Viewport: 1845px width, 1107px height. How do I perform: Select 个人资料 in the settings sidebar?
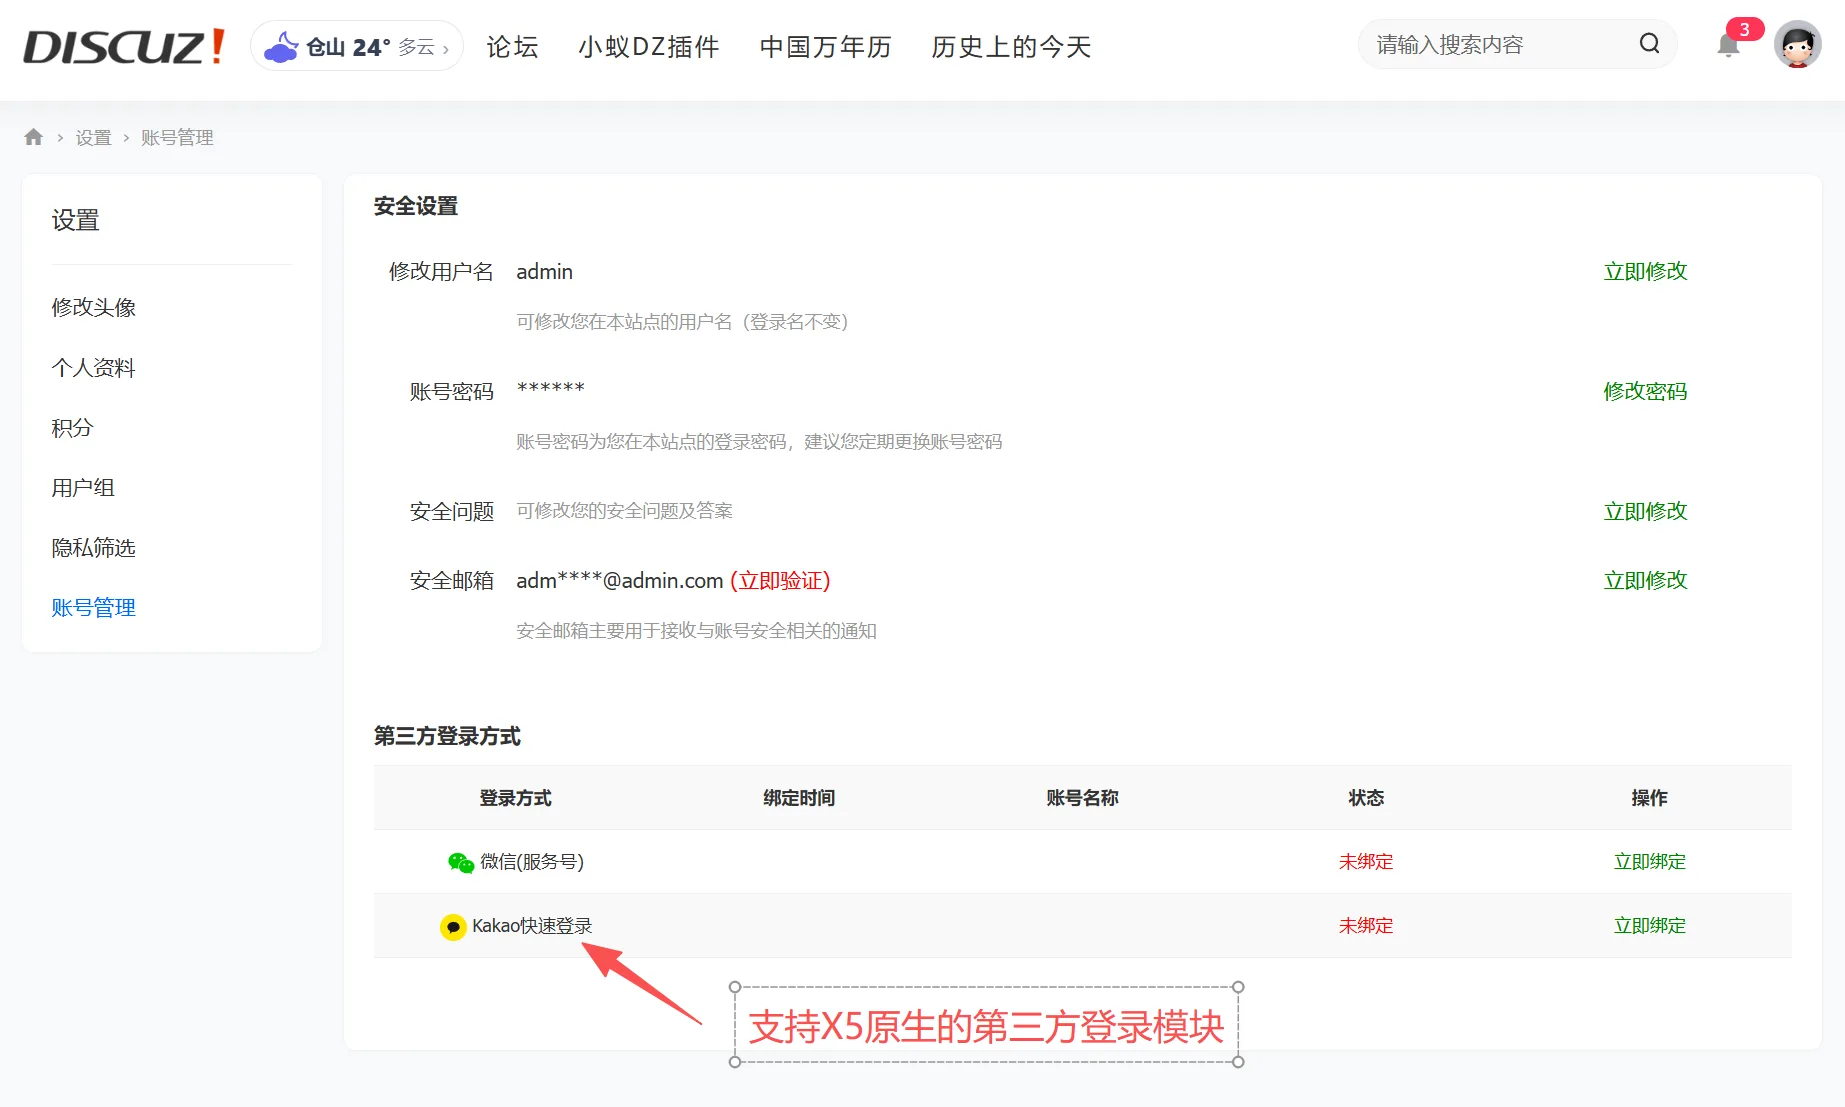(94, 367)
